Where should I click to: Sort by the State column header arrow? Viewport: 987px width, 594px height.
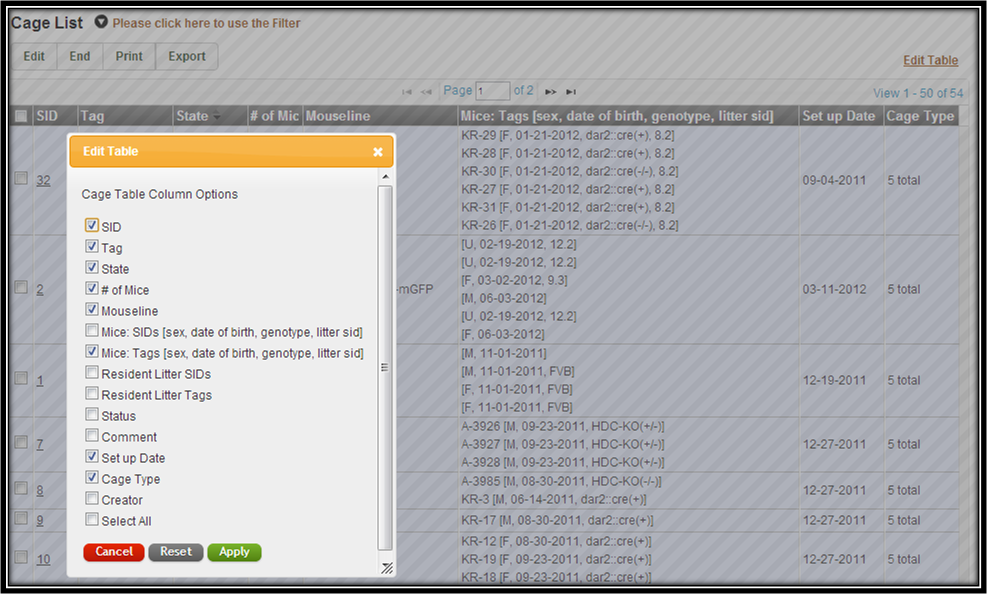click(217, 117)
